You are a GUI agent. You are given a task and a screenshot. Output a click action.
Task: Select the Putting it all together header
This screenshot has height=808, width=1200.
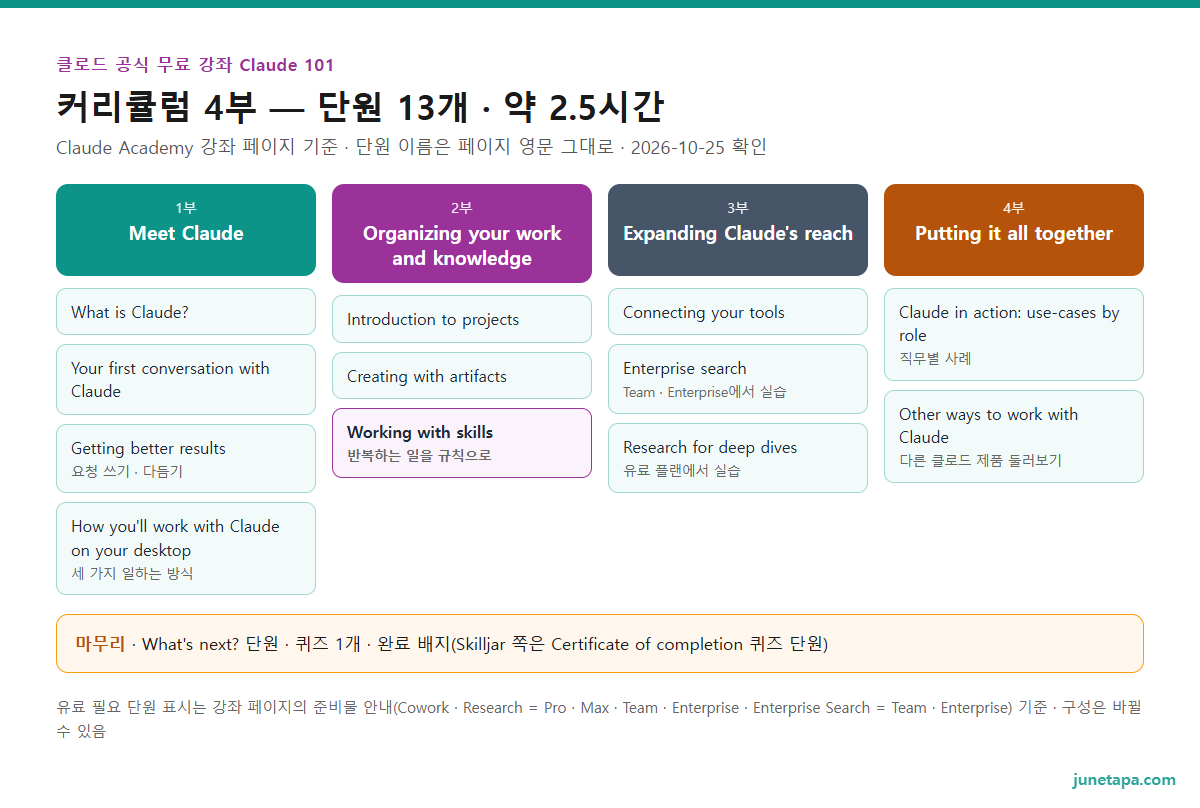(x=1014, y=230)
